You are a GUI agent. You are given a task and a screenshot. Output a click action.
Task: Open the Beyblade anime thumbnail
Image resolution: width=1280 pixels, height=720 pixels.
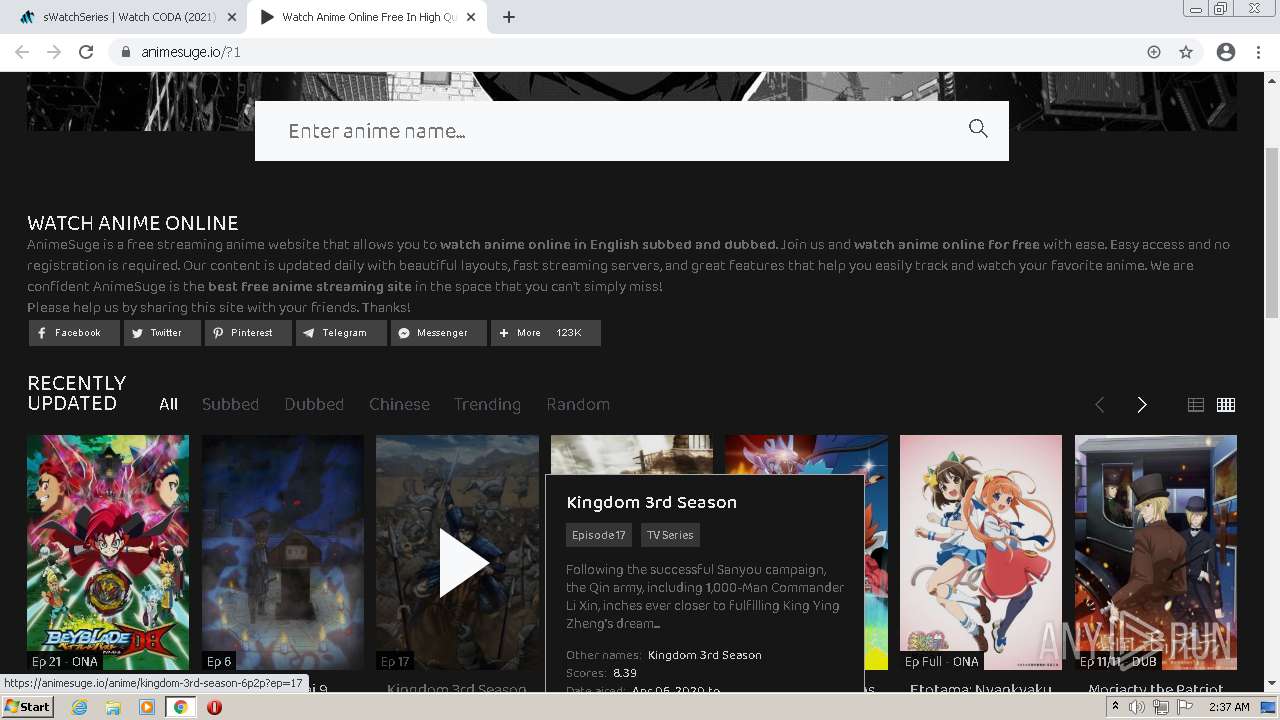click(108, 552)
